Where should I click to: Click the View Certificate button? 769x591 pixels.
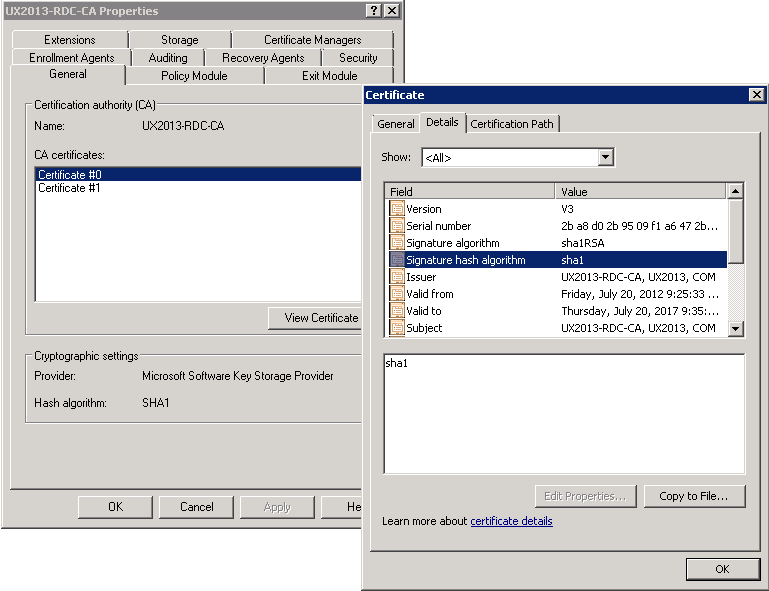click(319, 318)
